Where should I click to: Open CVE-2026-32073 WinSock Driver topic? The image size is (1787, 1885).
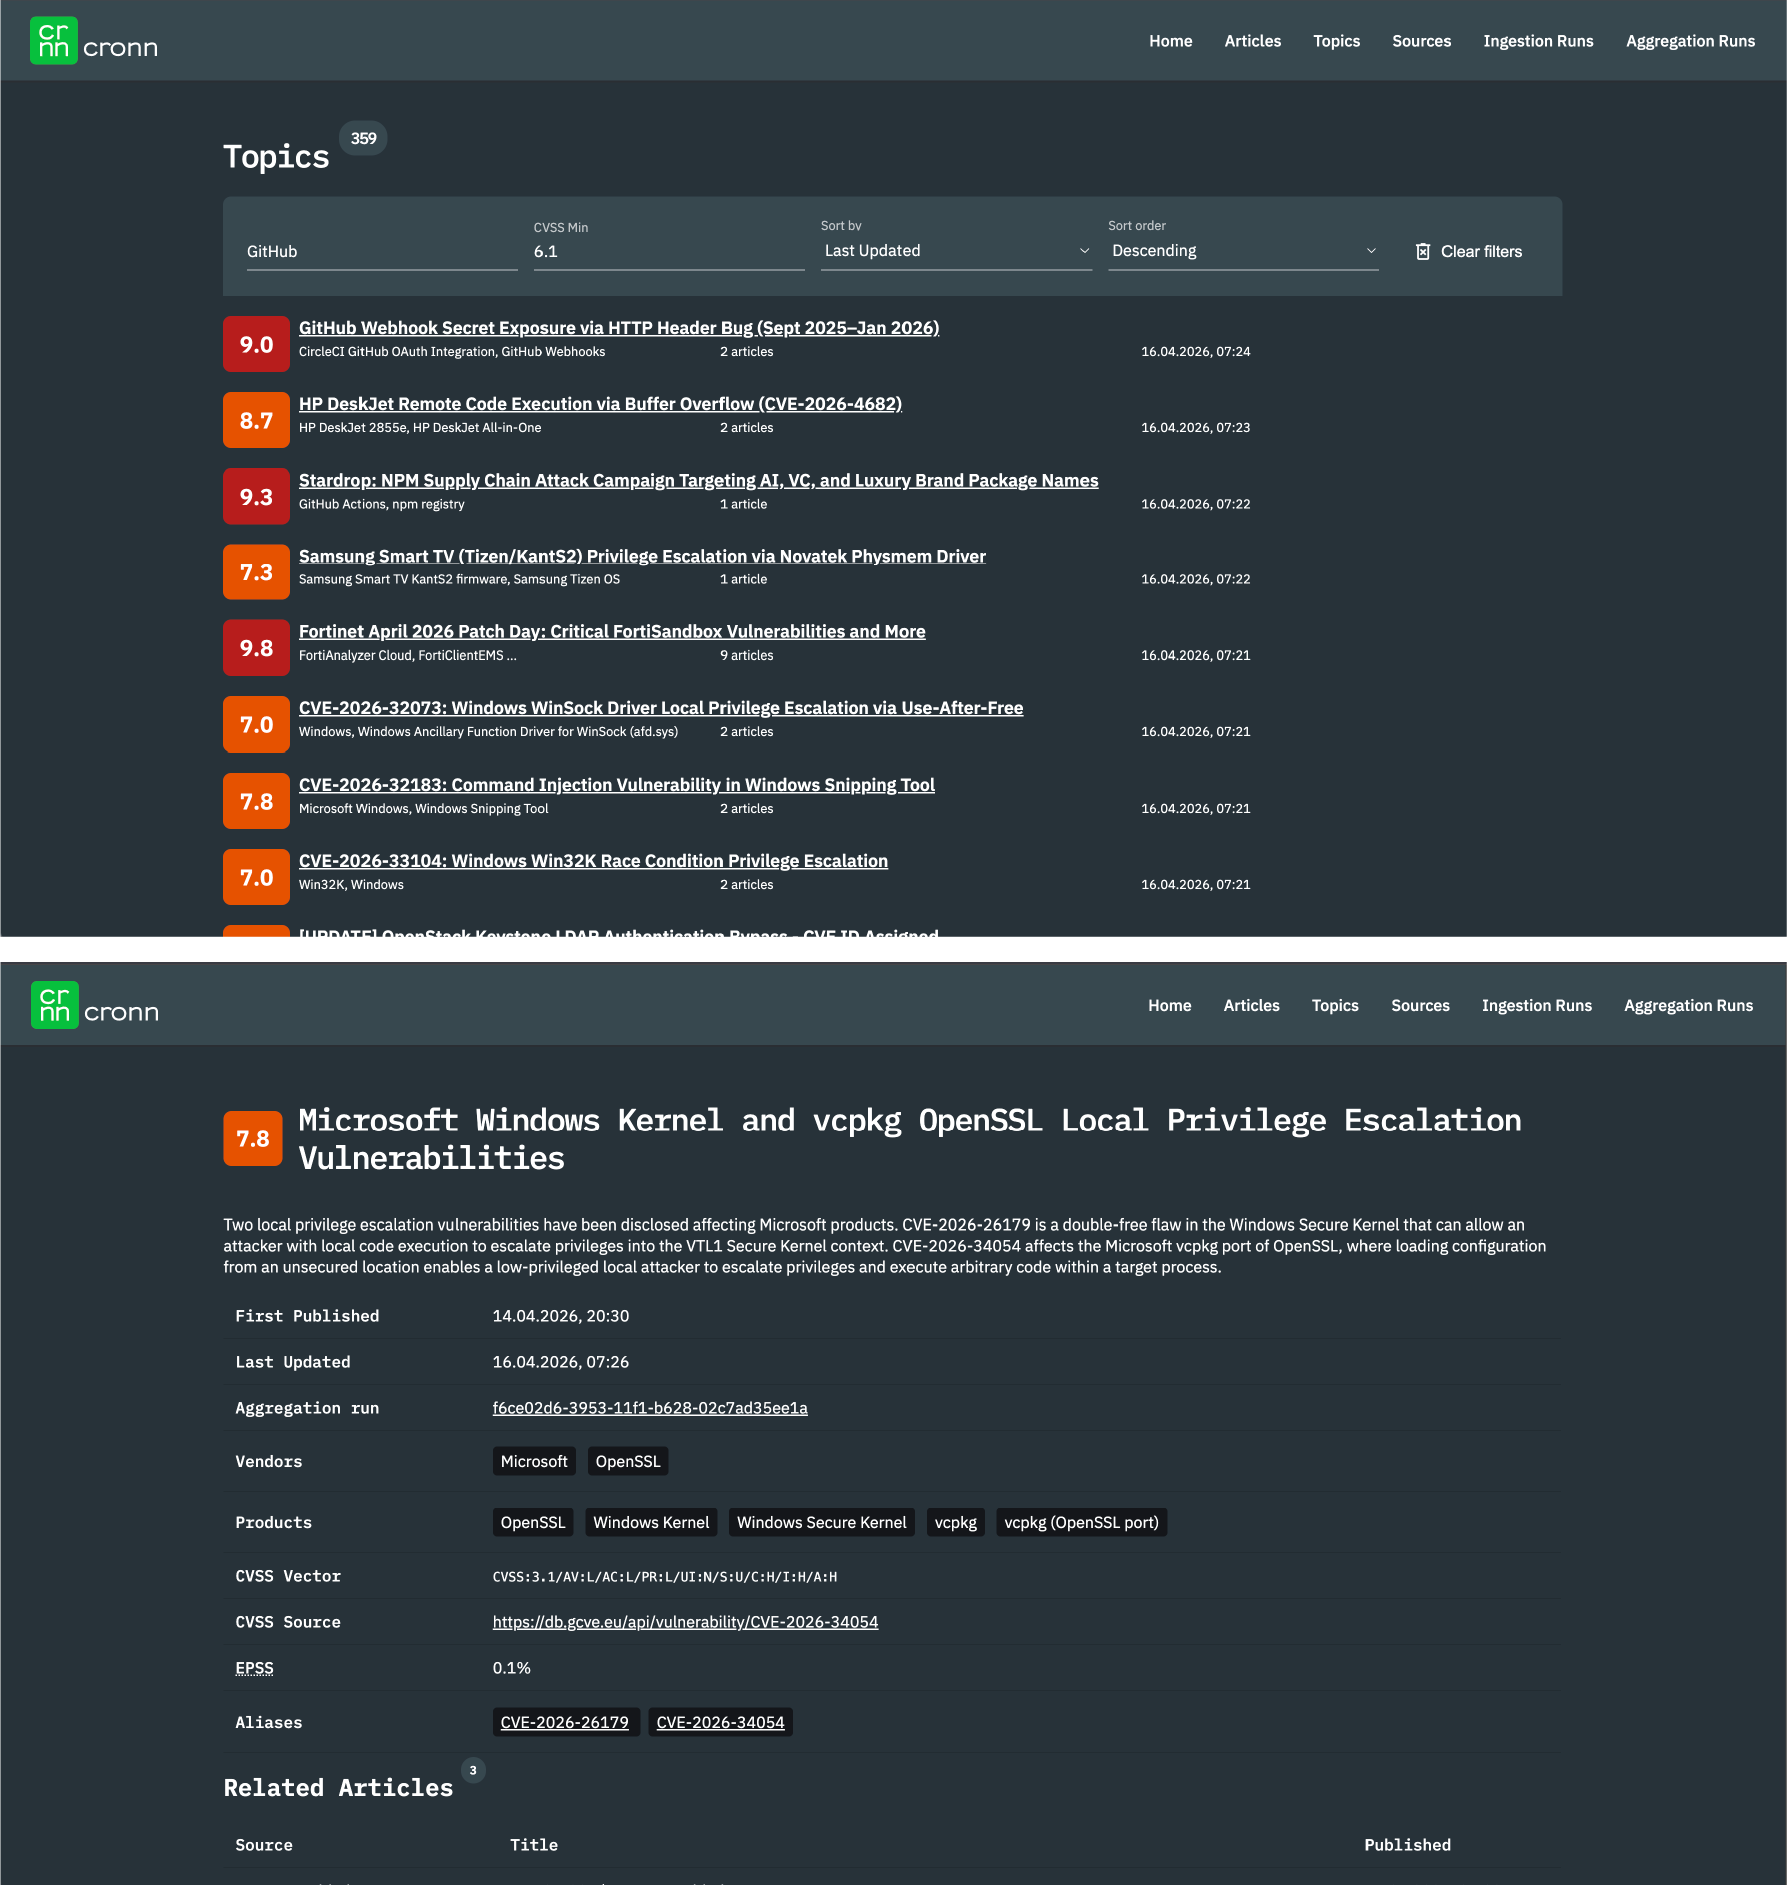[661, 708]
